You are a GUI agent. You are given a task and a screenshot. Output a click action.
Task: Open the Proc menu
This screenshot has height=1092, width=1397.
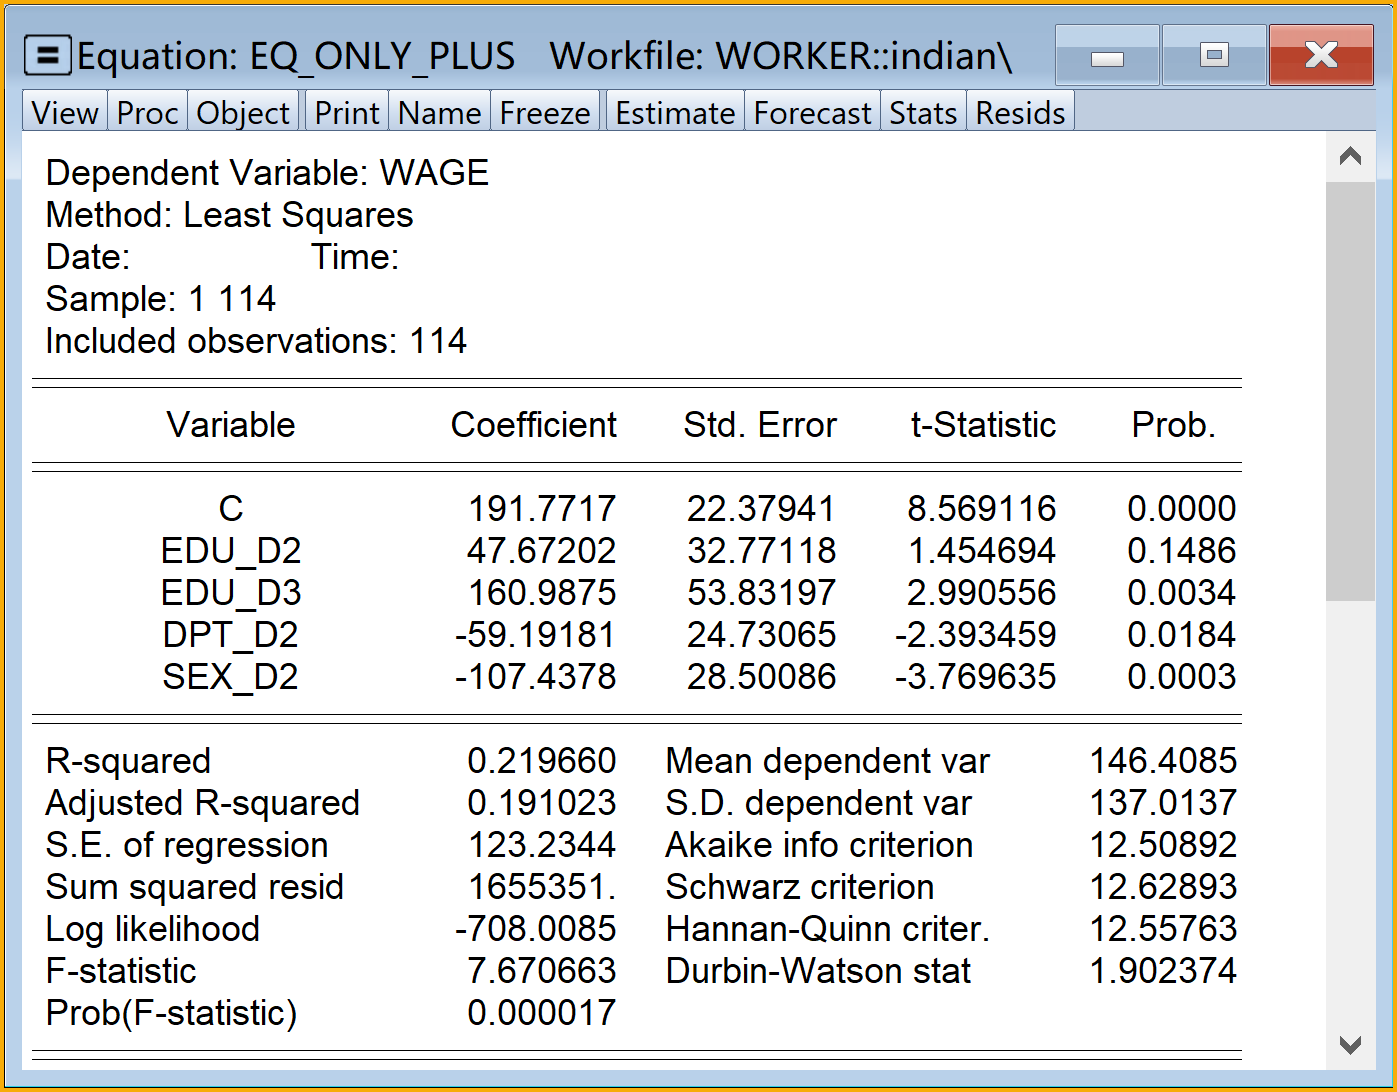coord(147,113)
